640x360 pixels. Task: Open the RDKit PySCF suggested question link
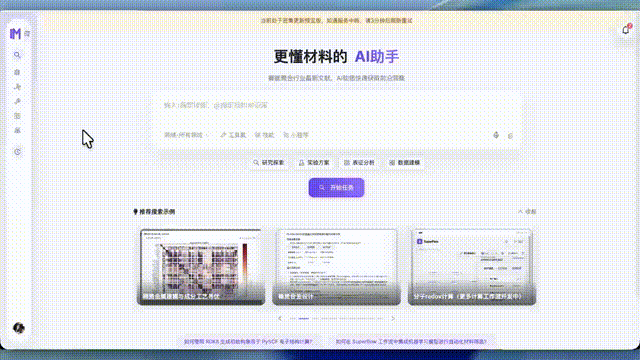tap(248, 342)
